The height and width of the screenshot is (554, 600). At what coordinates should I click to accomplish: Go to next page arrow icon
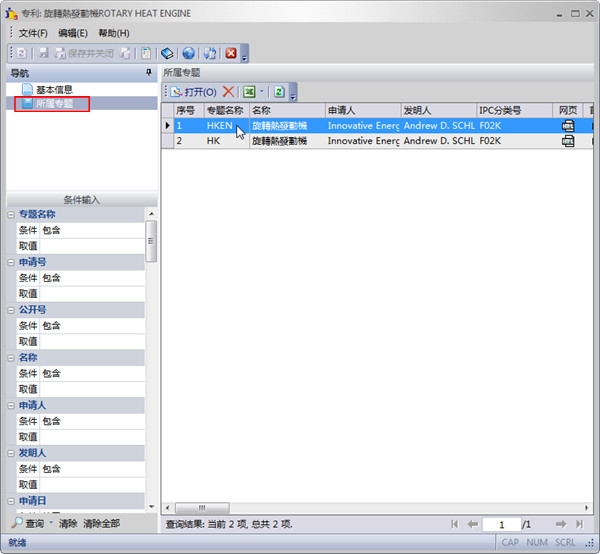tap(561, 524)
